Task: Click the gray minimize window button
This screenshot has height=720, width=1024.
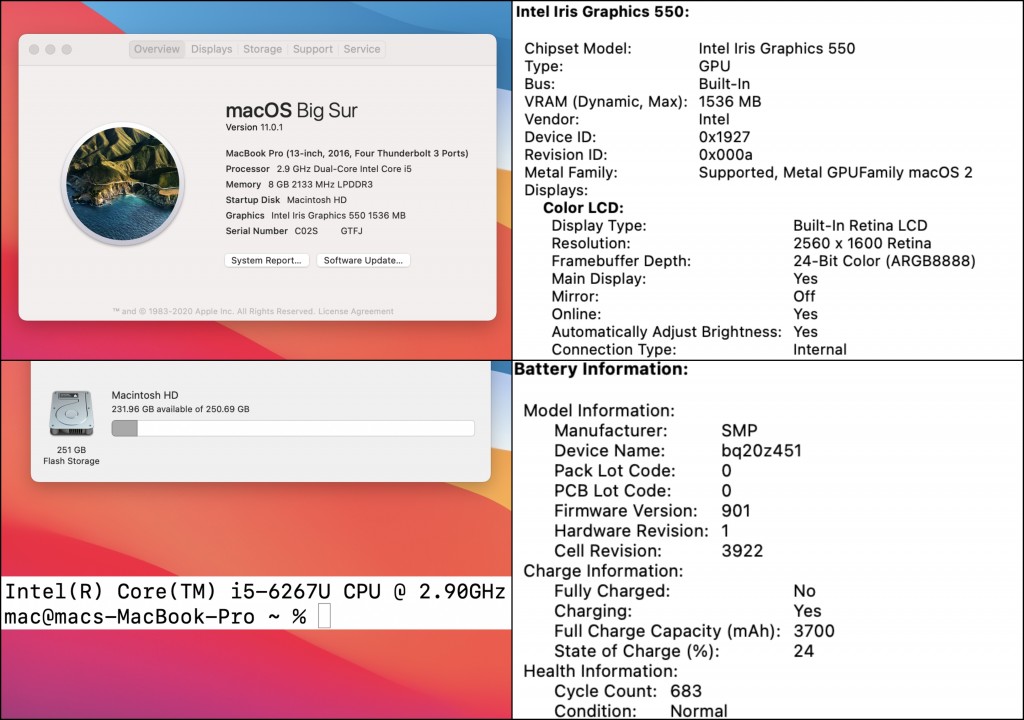Action: (50, 49)
